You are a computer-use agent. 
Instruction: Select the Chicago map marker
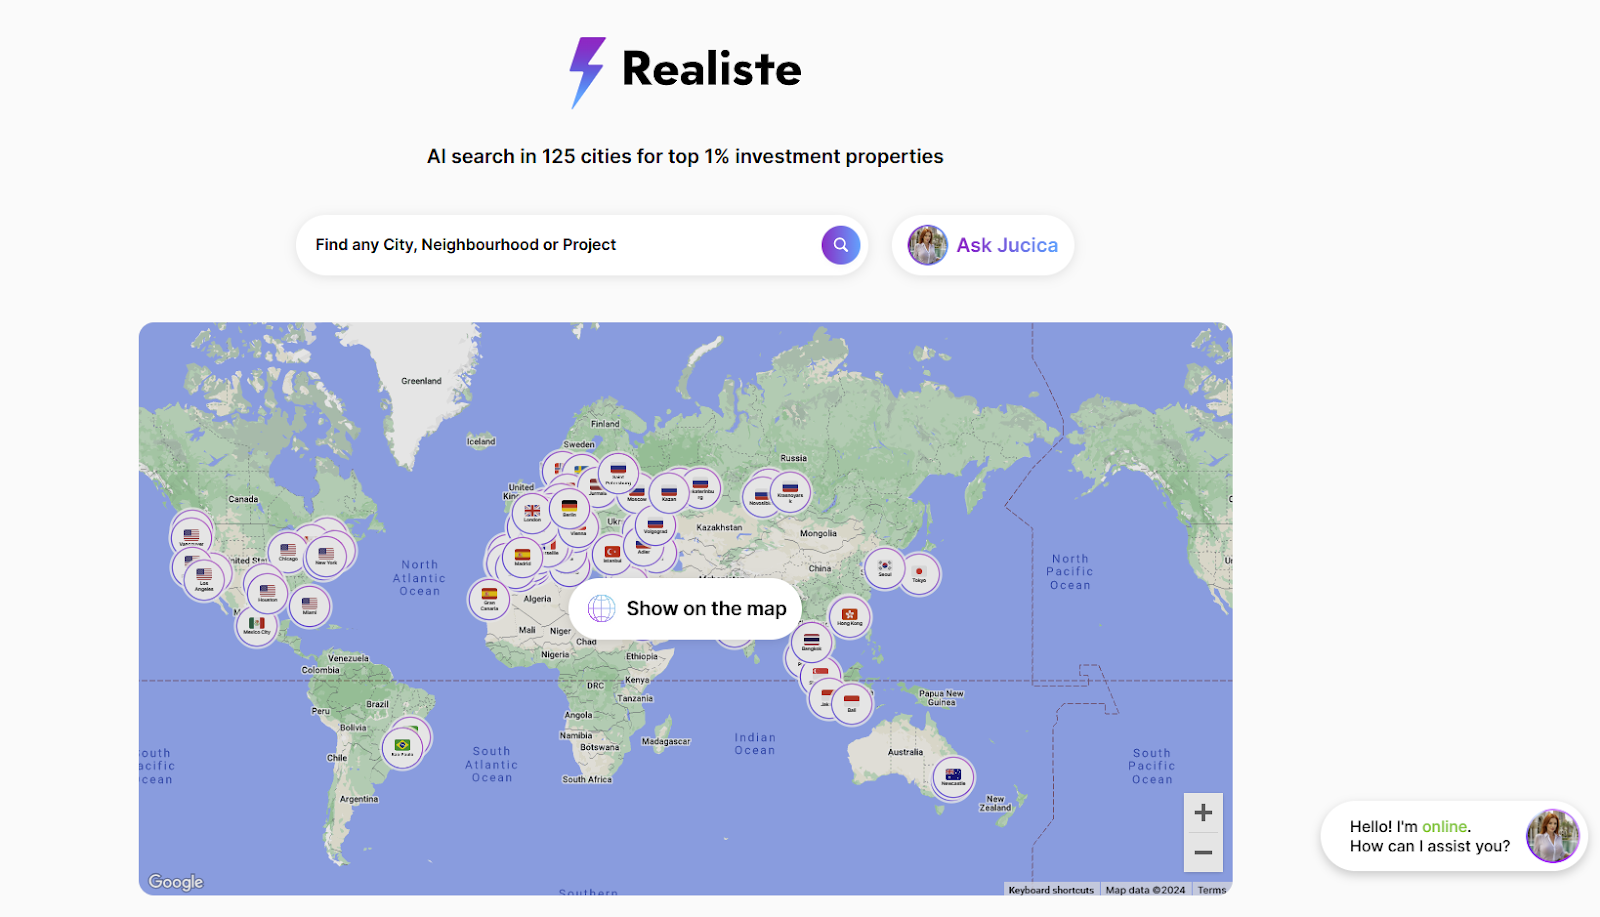pyautogui.click(x=288, y=553)
